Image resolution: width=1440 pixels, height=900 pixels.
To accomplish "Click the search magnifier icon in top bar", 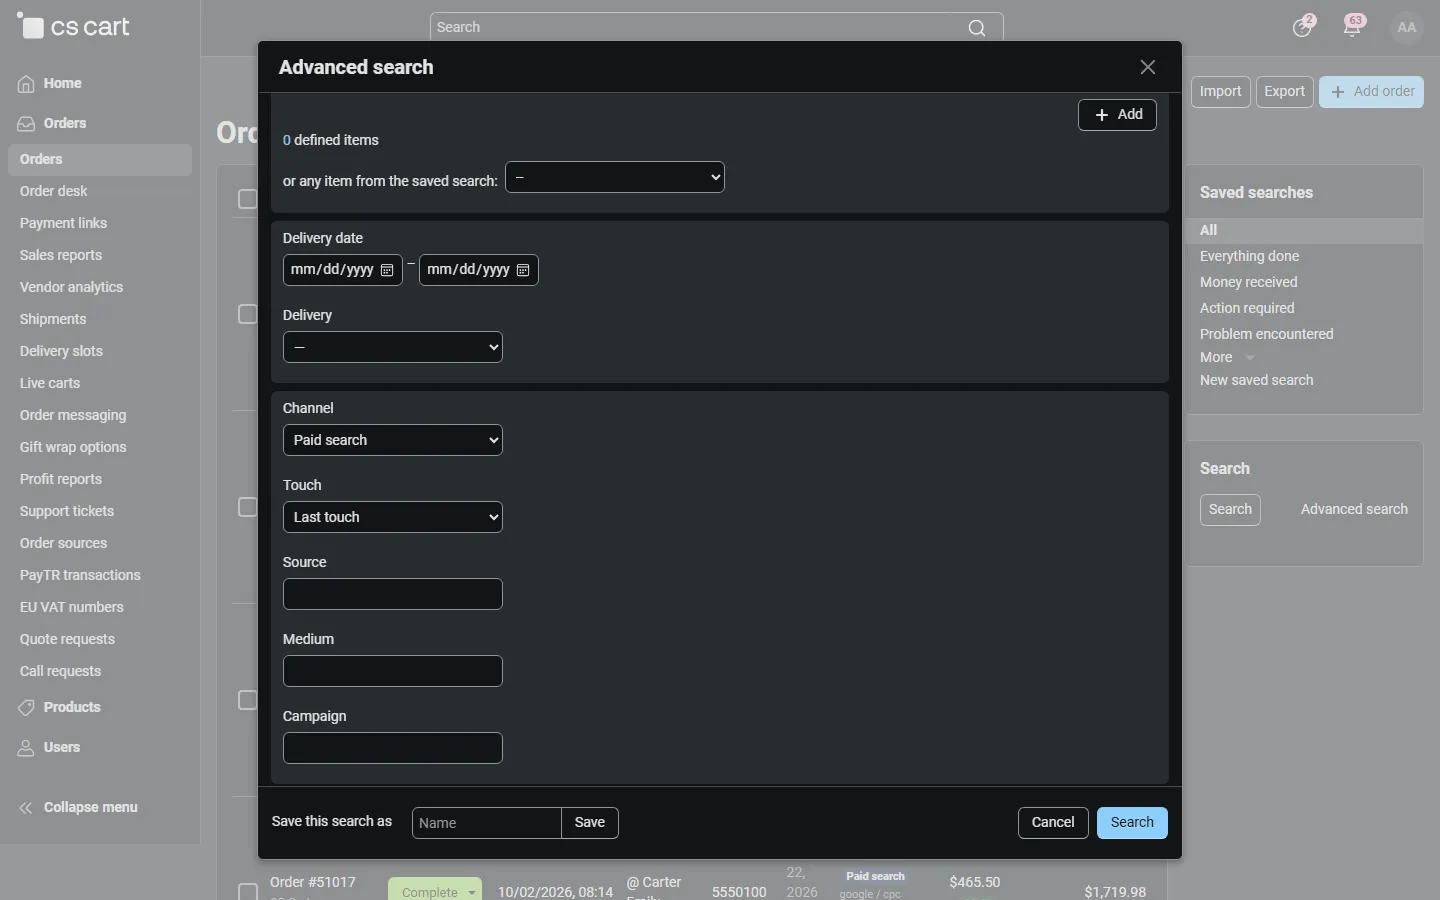I will 977,28.
